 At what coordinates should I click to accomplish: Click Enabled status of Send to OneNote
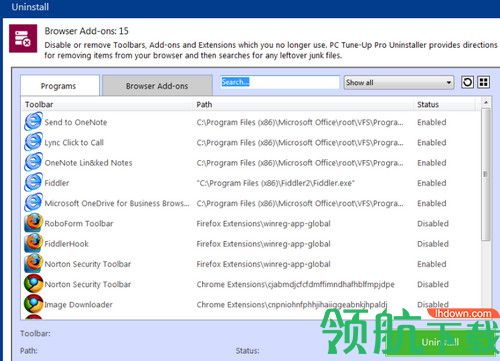(432, 122)
